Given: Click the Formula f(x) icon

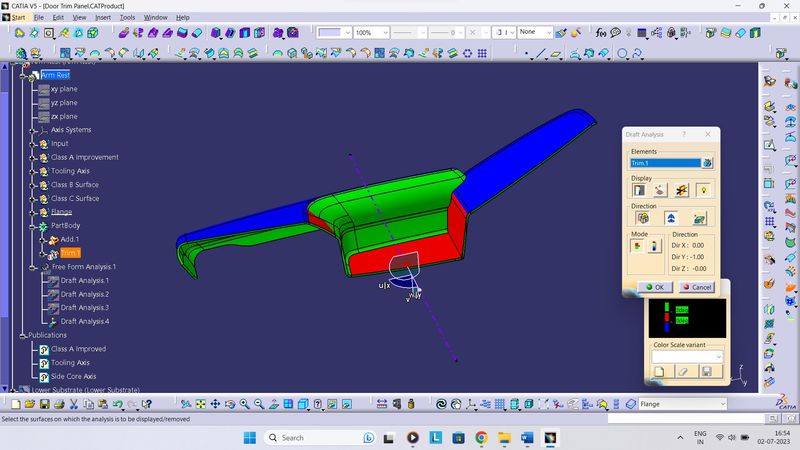Looking at the screenshot, I should coord(601,33).
